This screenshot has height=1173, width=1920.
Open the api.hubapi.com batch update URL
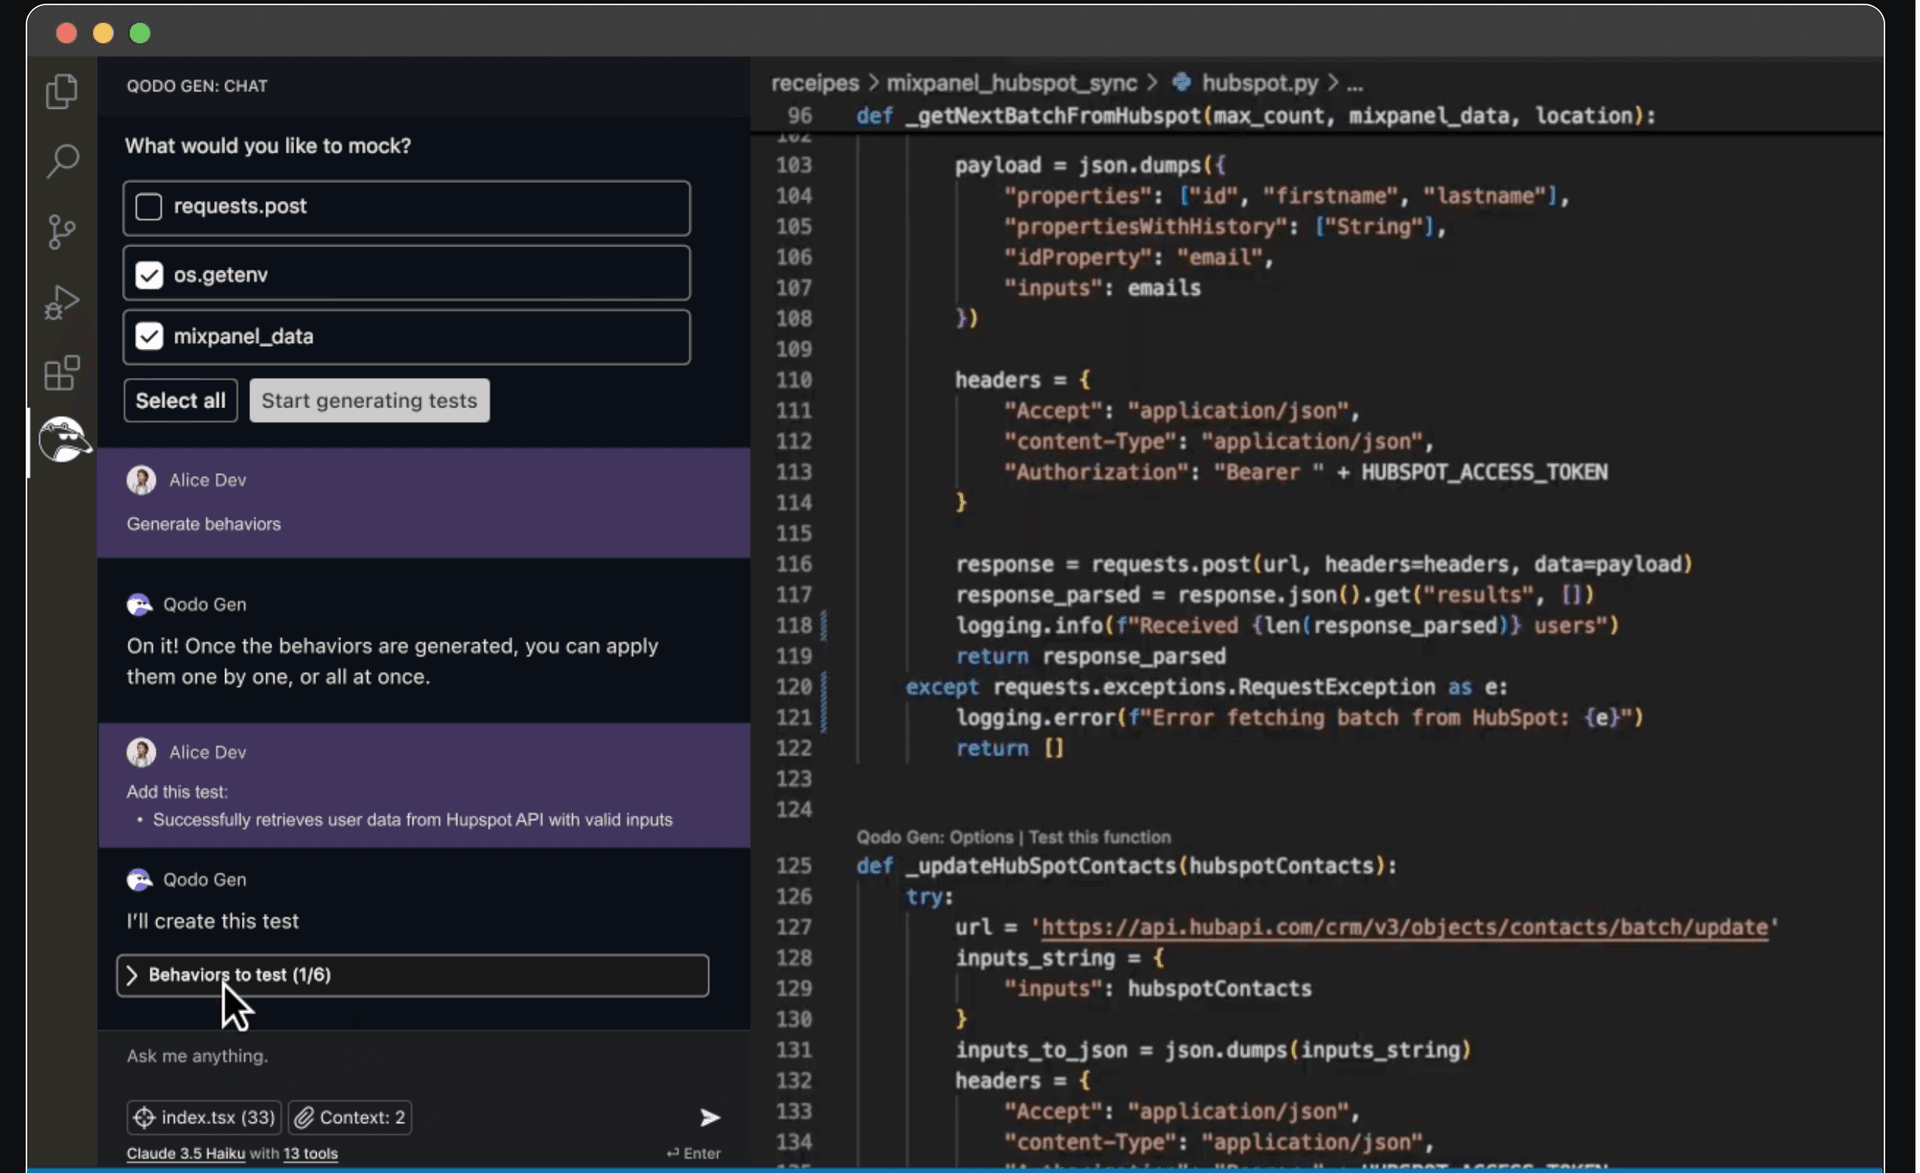[1404, 927]
